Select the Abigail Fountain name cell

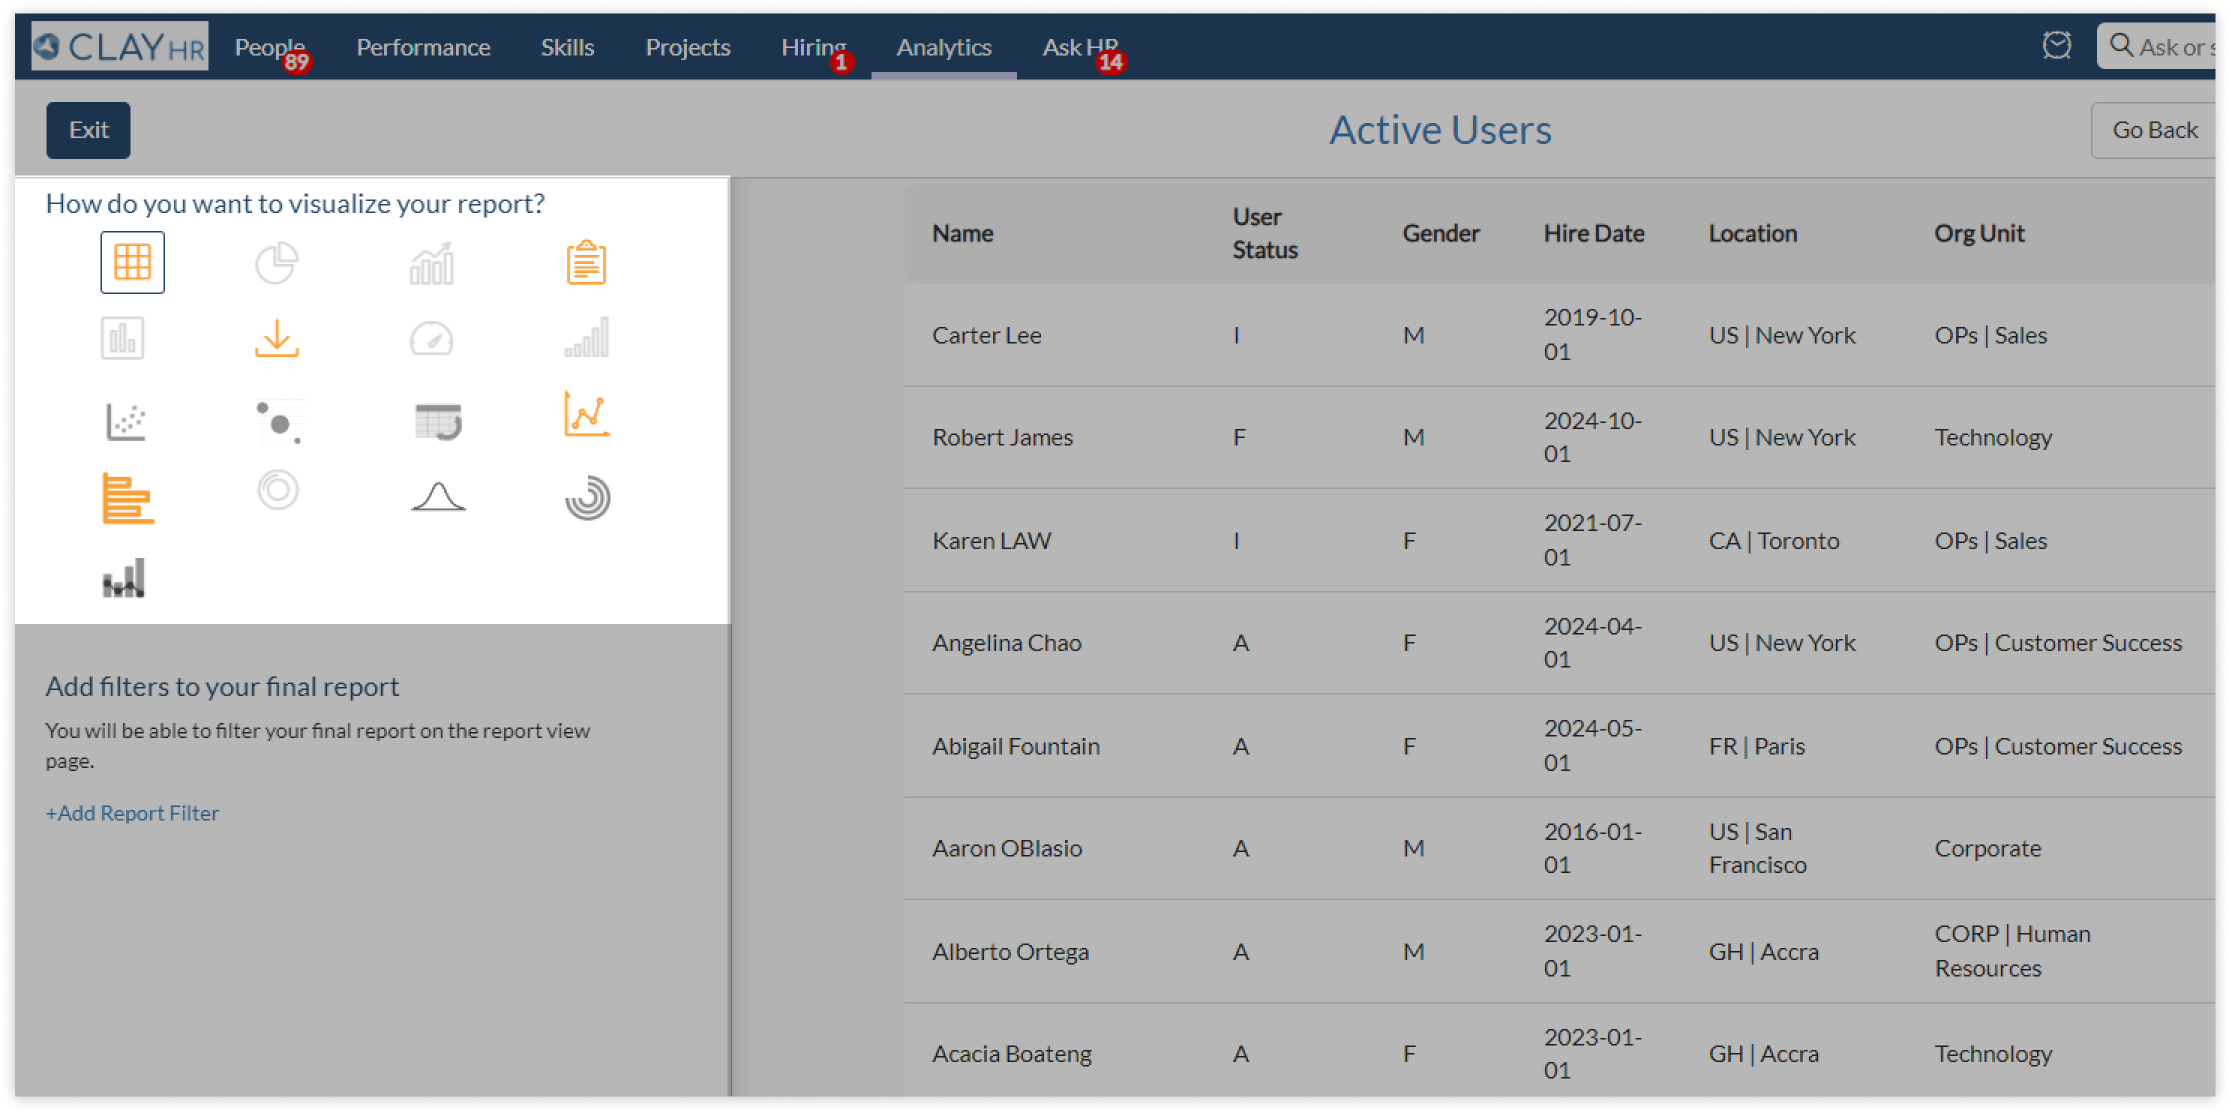(x=1015, y=746)
